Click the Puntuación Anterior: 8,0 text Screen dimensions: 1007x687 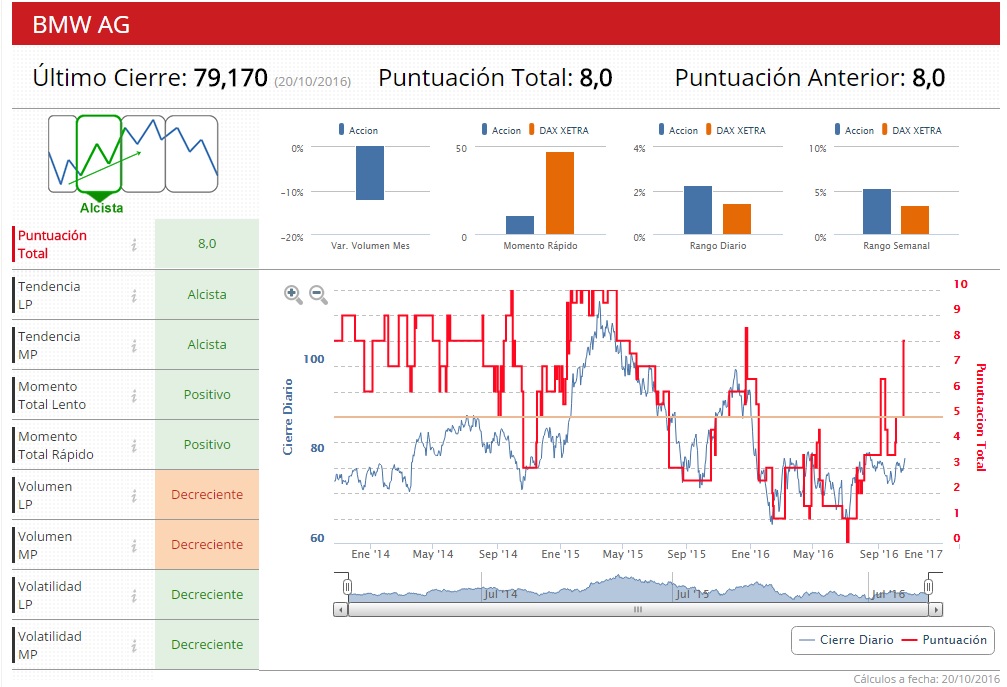[810, 78]
